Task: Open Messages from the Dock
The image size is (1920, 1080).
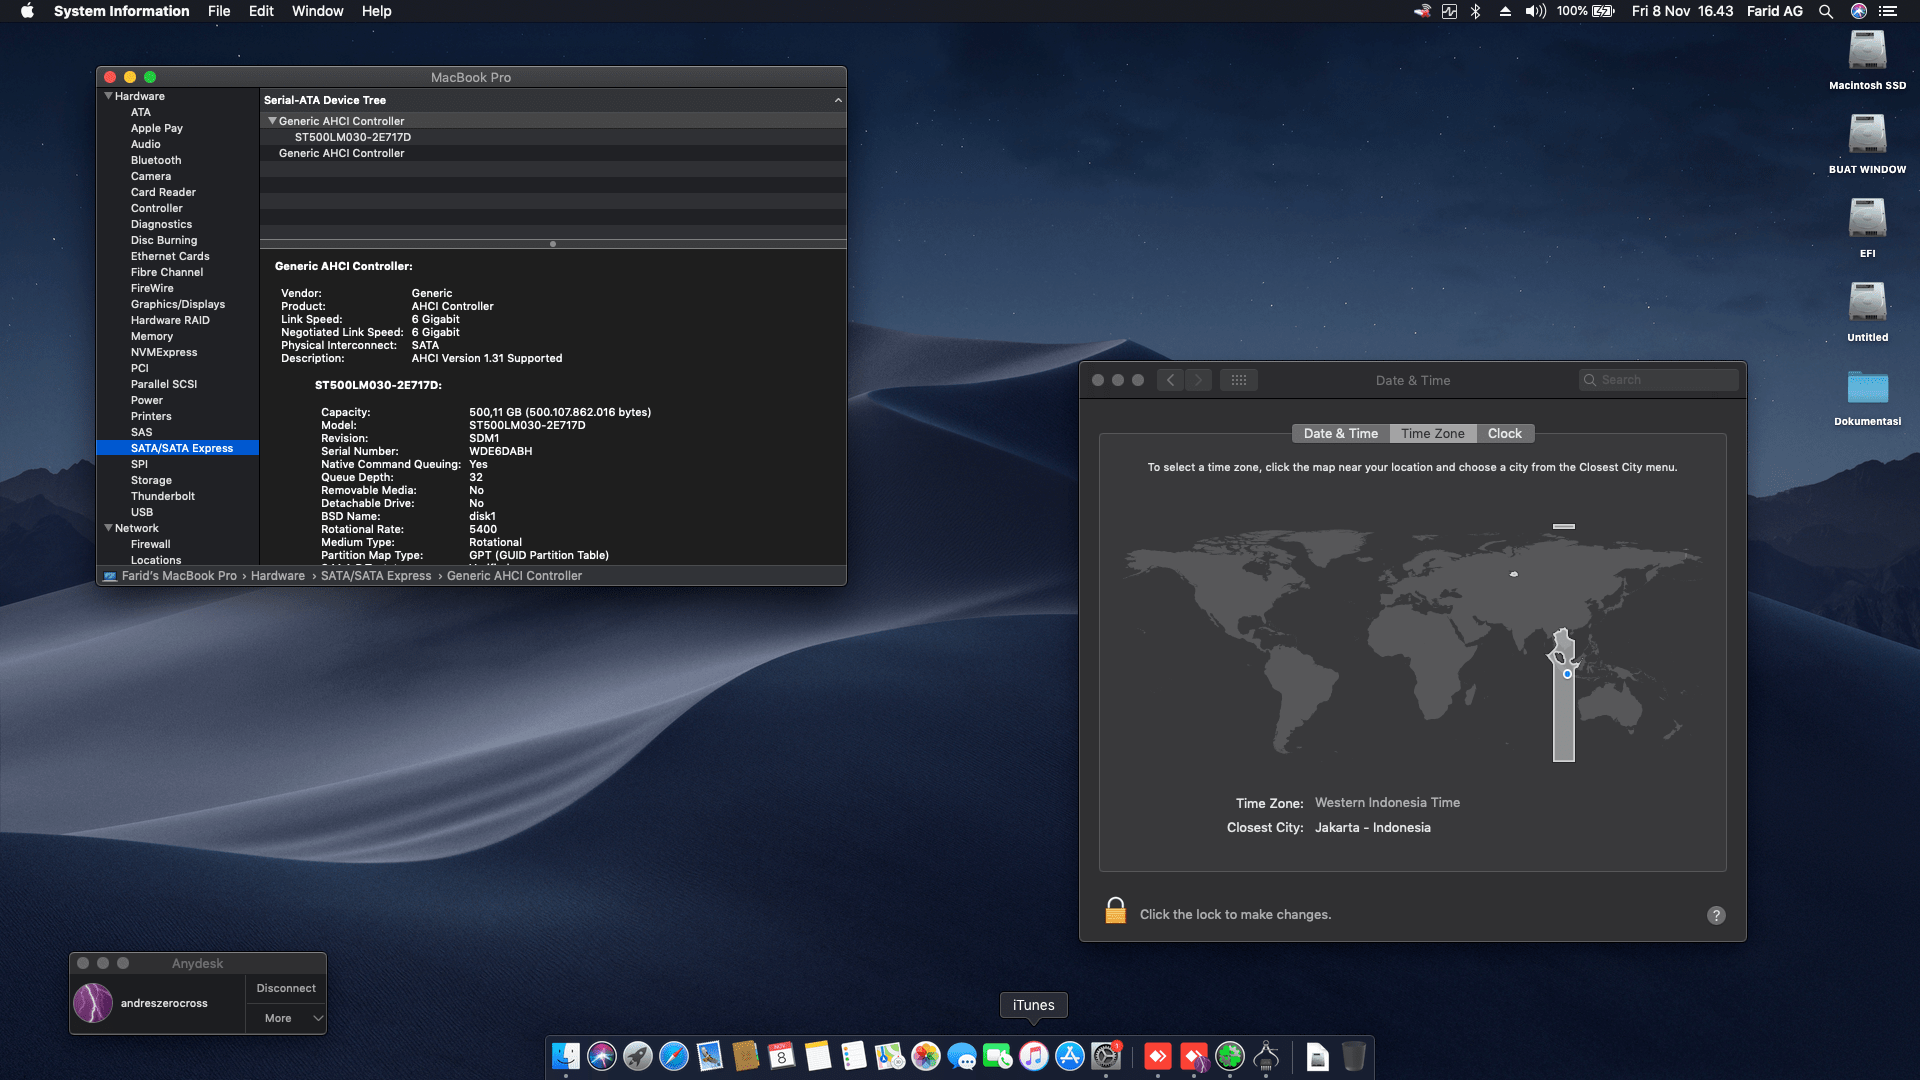Action: coord(962,1057)
